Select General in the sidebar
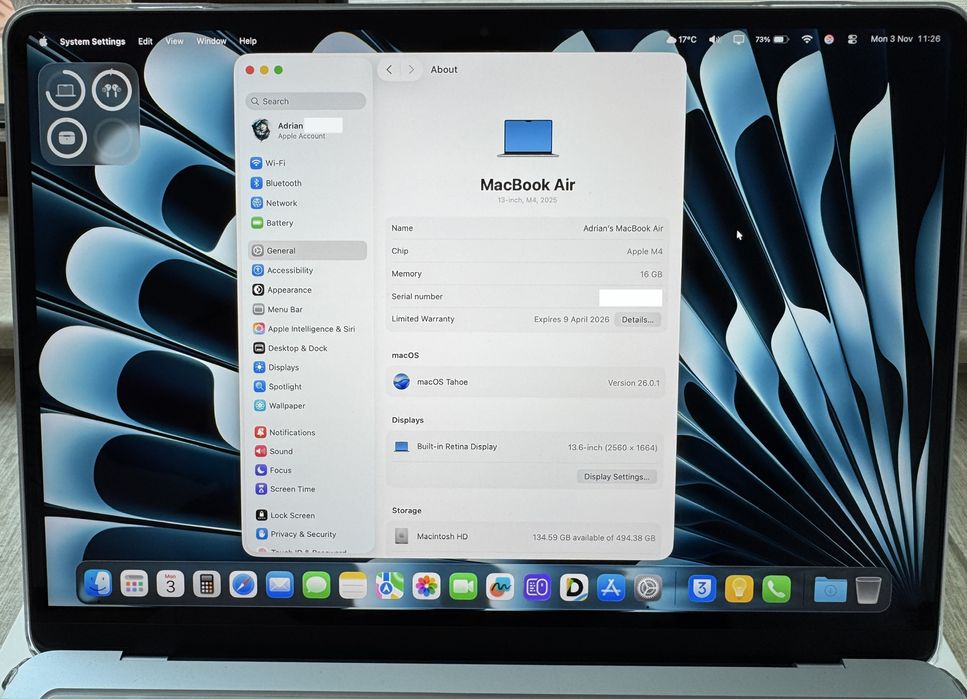This screenshot has width=967, height=699. tap(307, 250)
